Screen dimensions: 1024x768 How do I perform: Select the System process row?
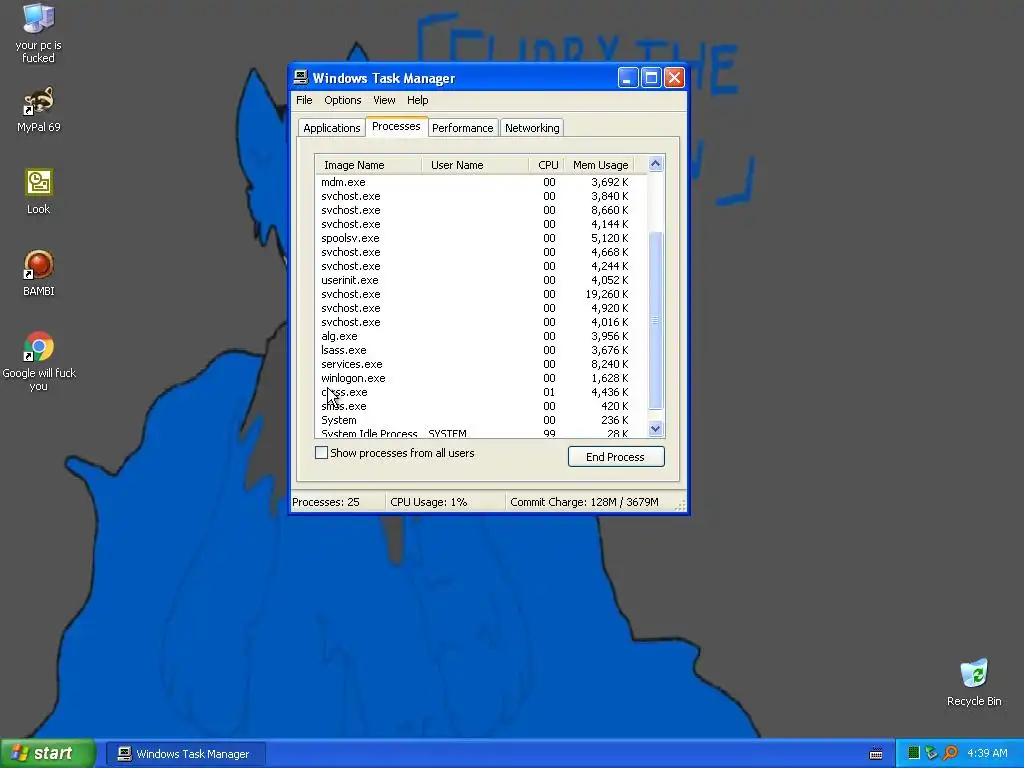481,421
